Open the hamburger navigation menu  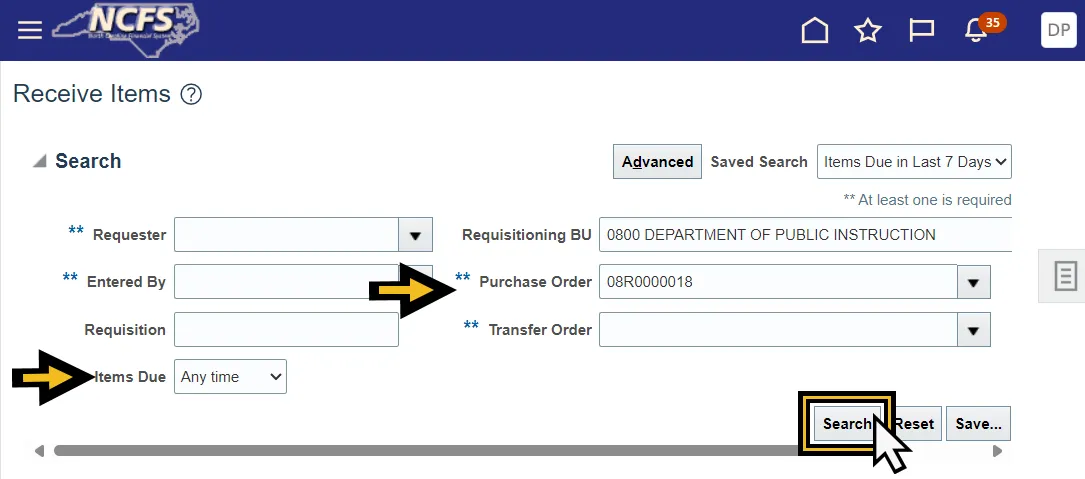[x=30, y=30]
